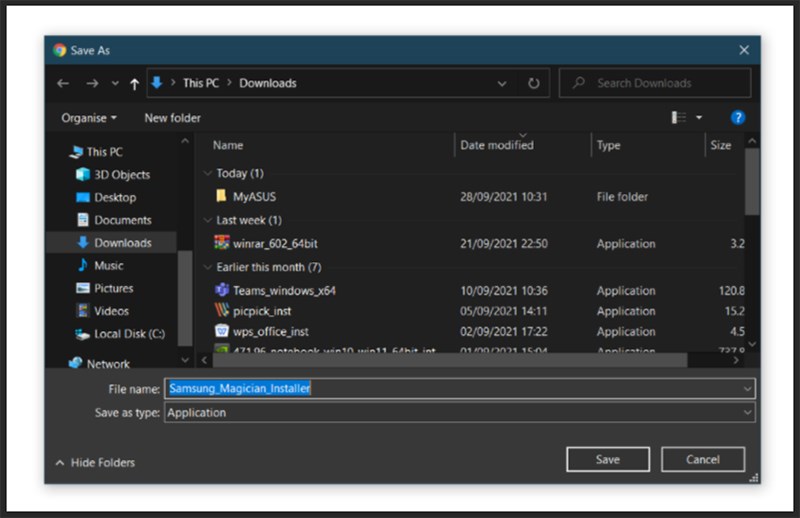Screen dimensions: 800x518
Task: Click the change view layout icon
Action: pos(679,118)
